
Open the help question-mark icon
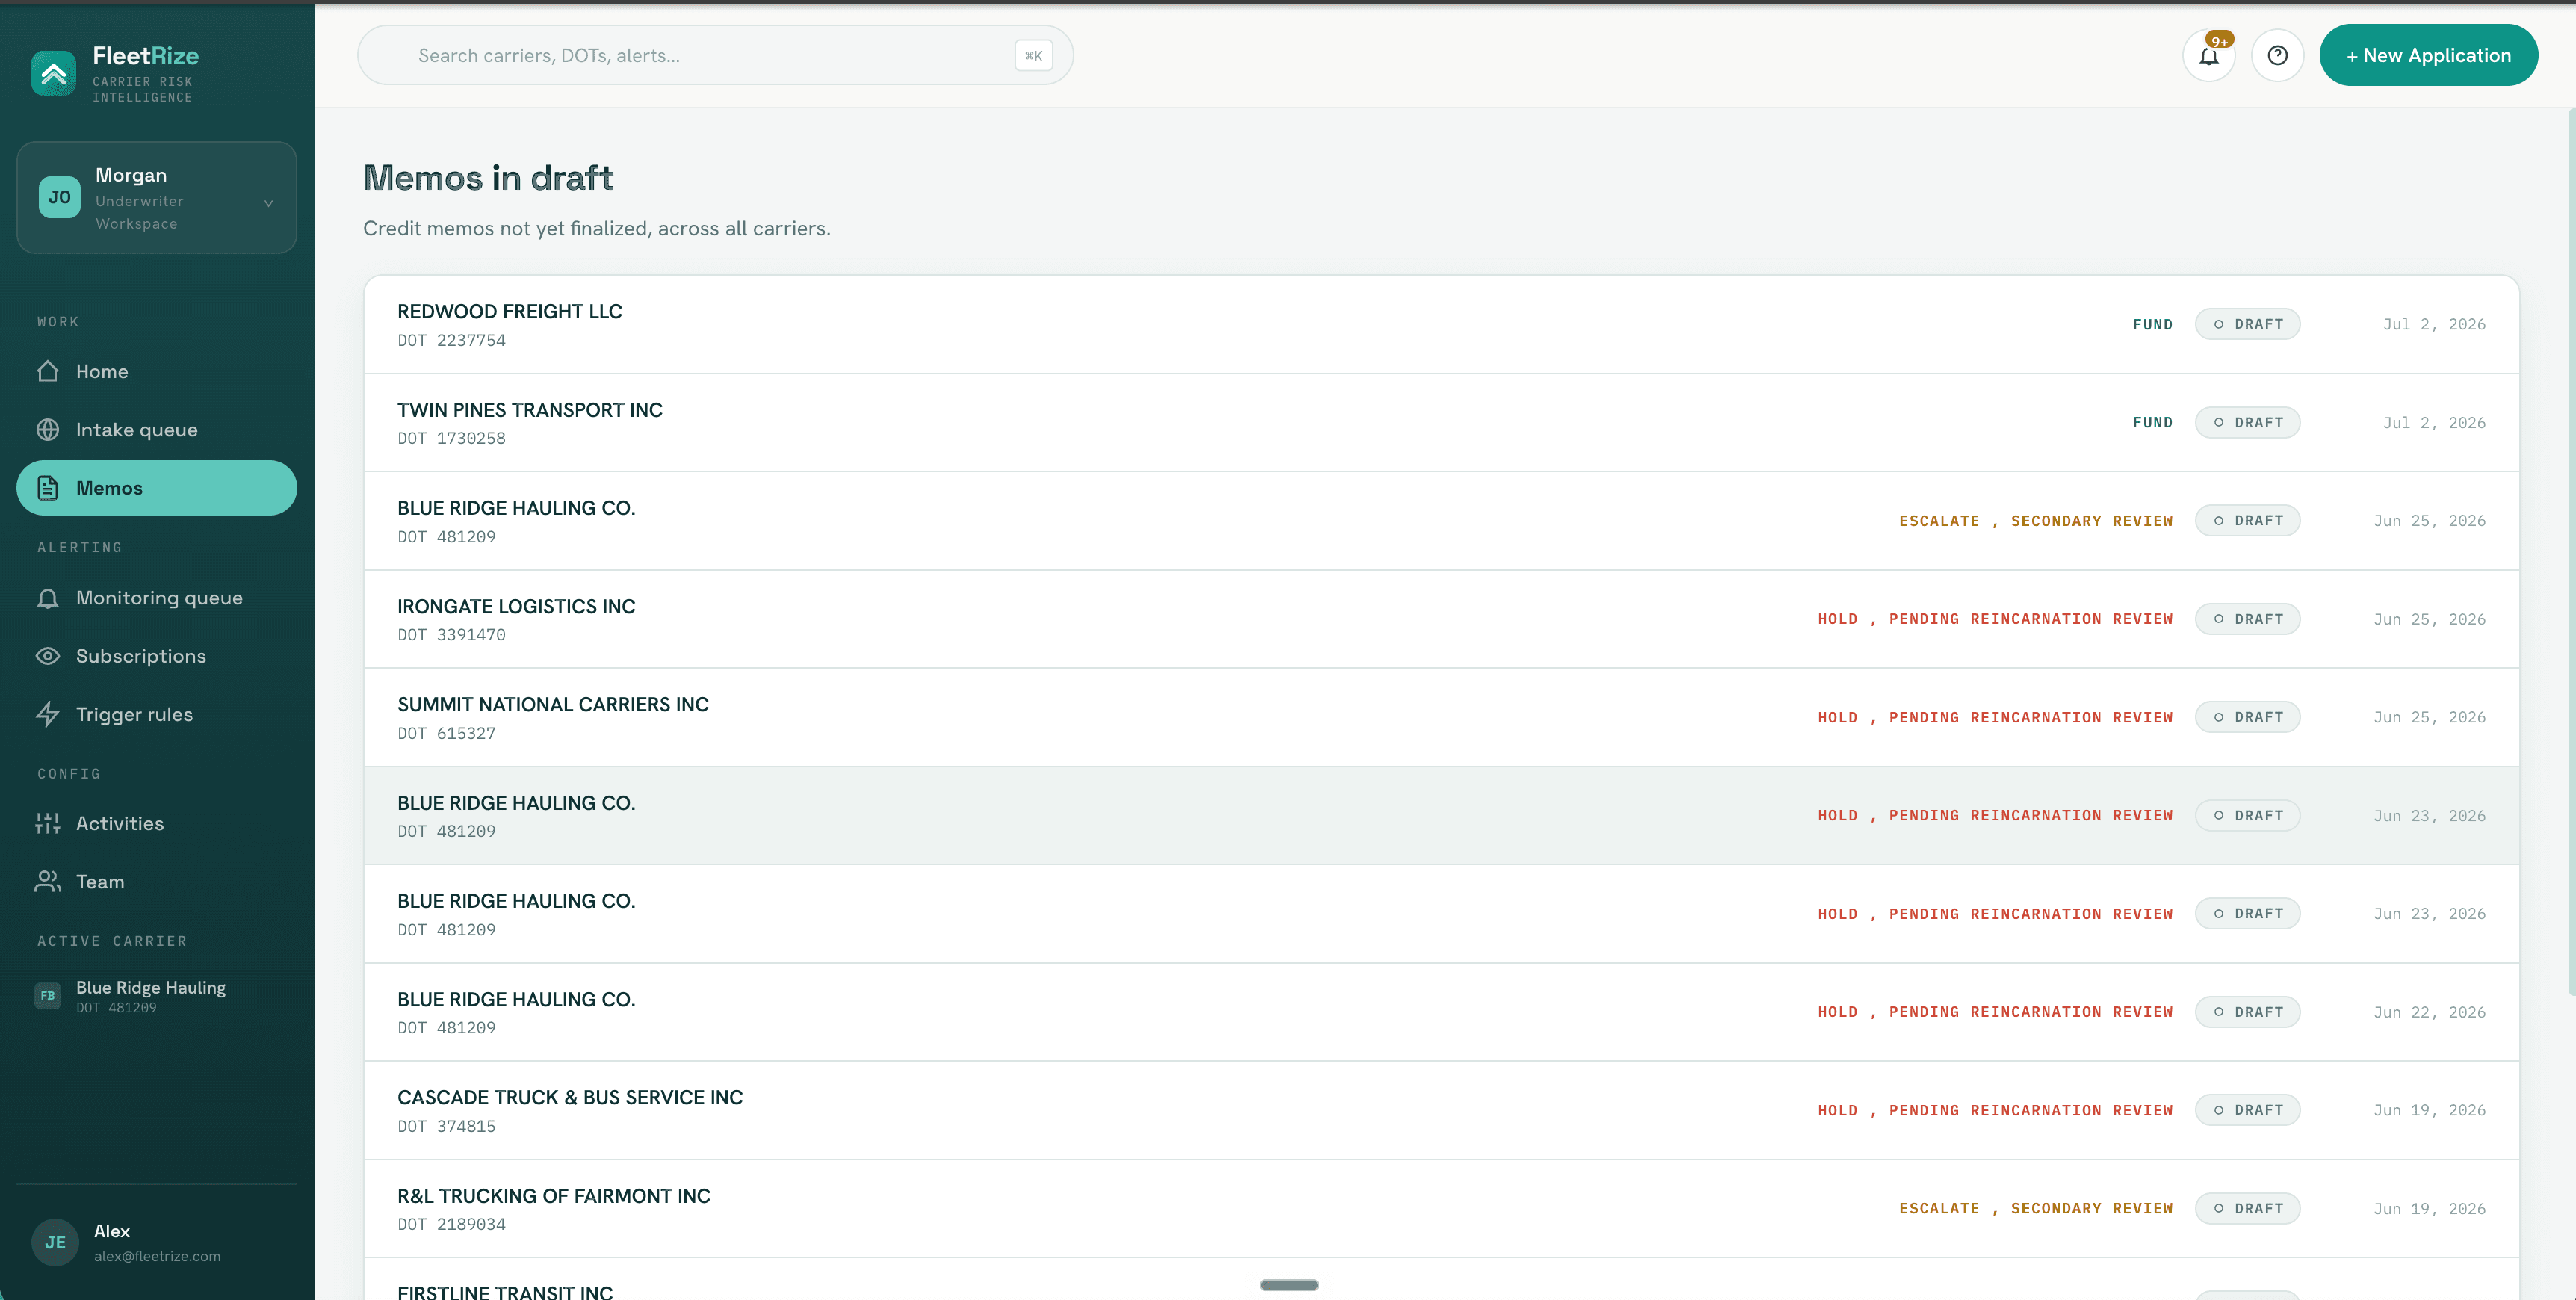tap(2278, 55)
